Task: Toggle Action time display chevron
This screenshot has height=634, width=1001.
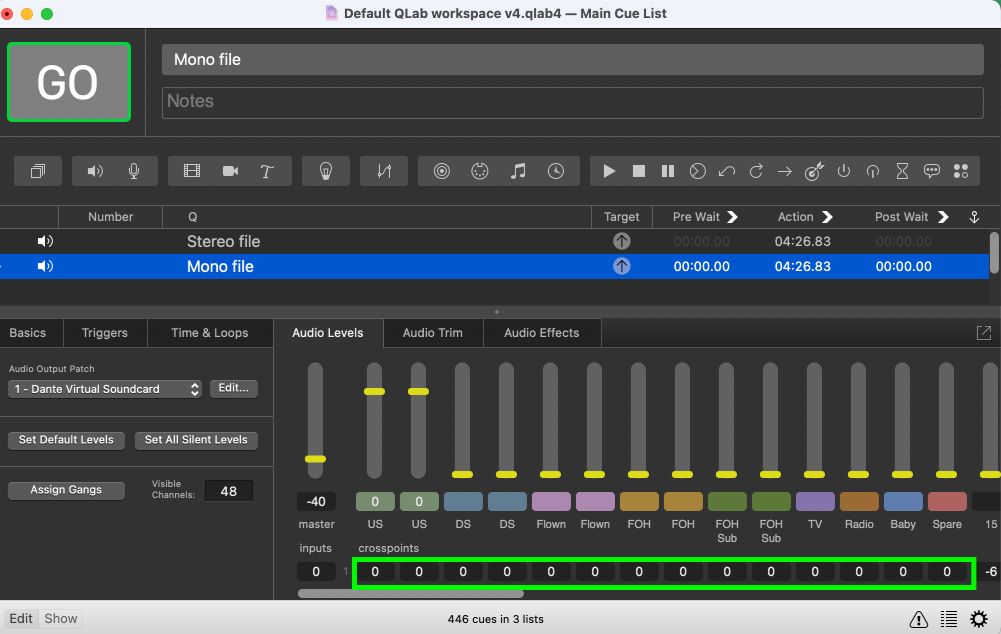Action: 827,217
